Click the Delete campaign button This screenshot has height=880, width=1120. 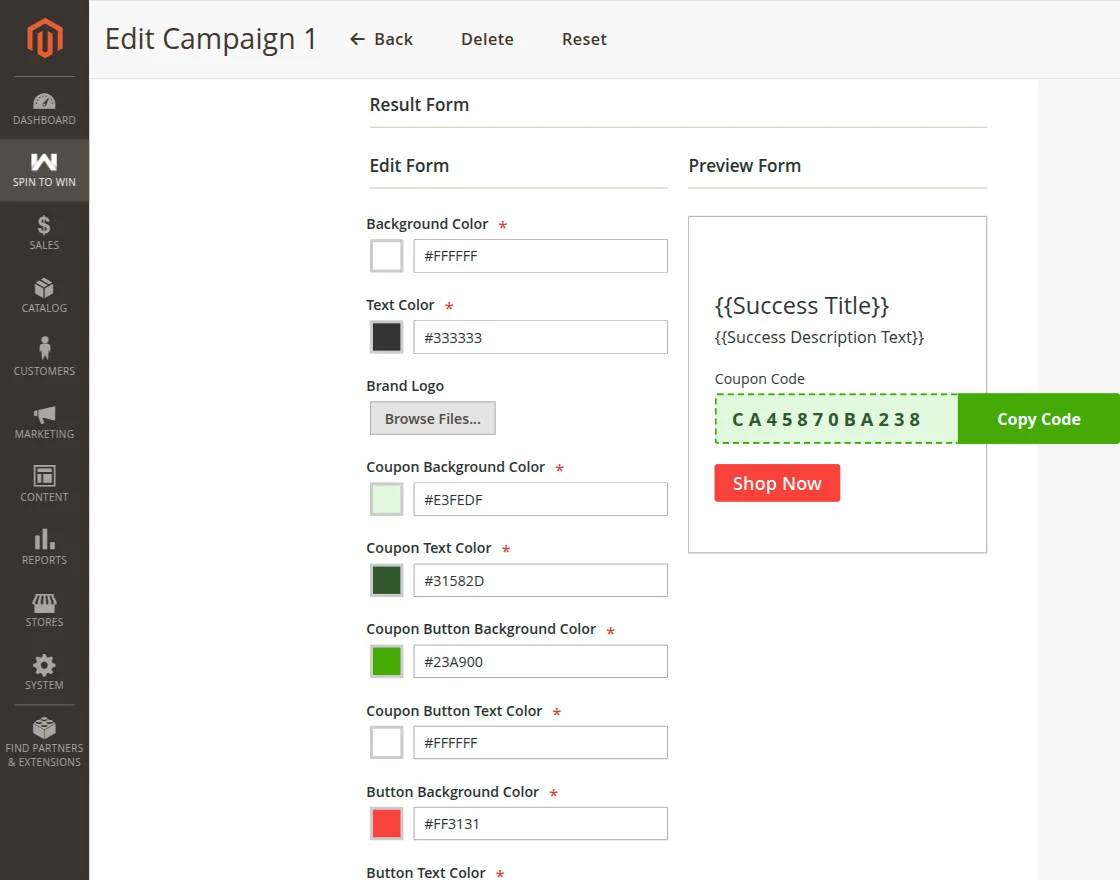487,39
